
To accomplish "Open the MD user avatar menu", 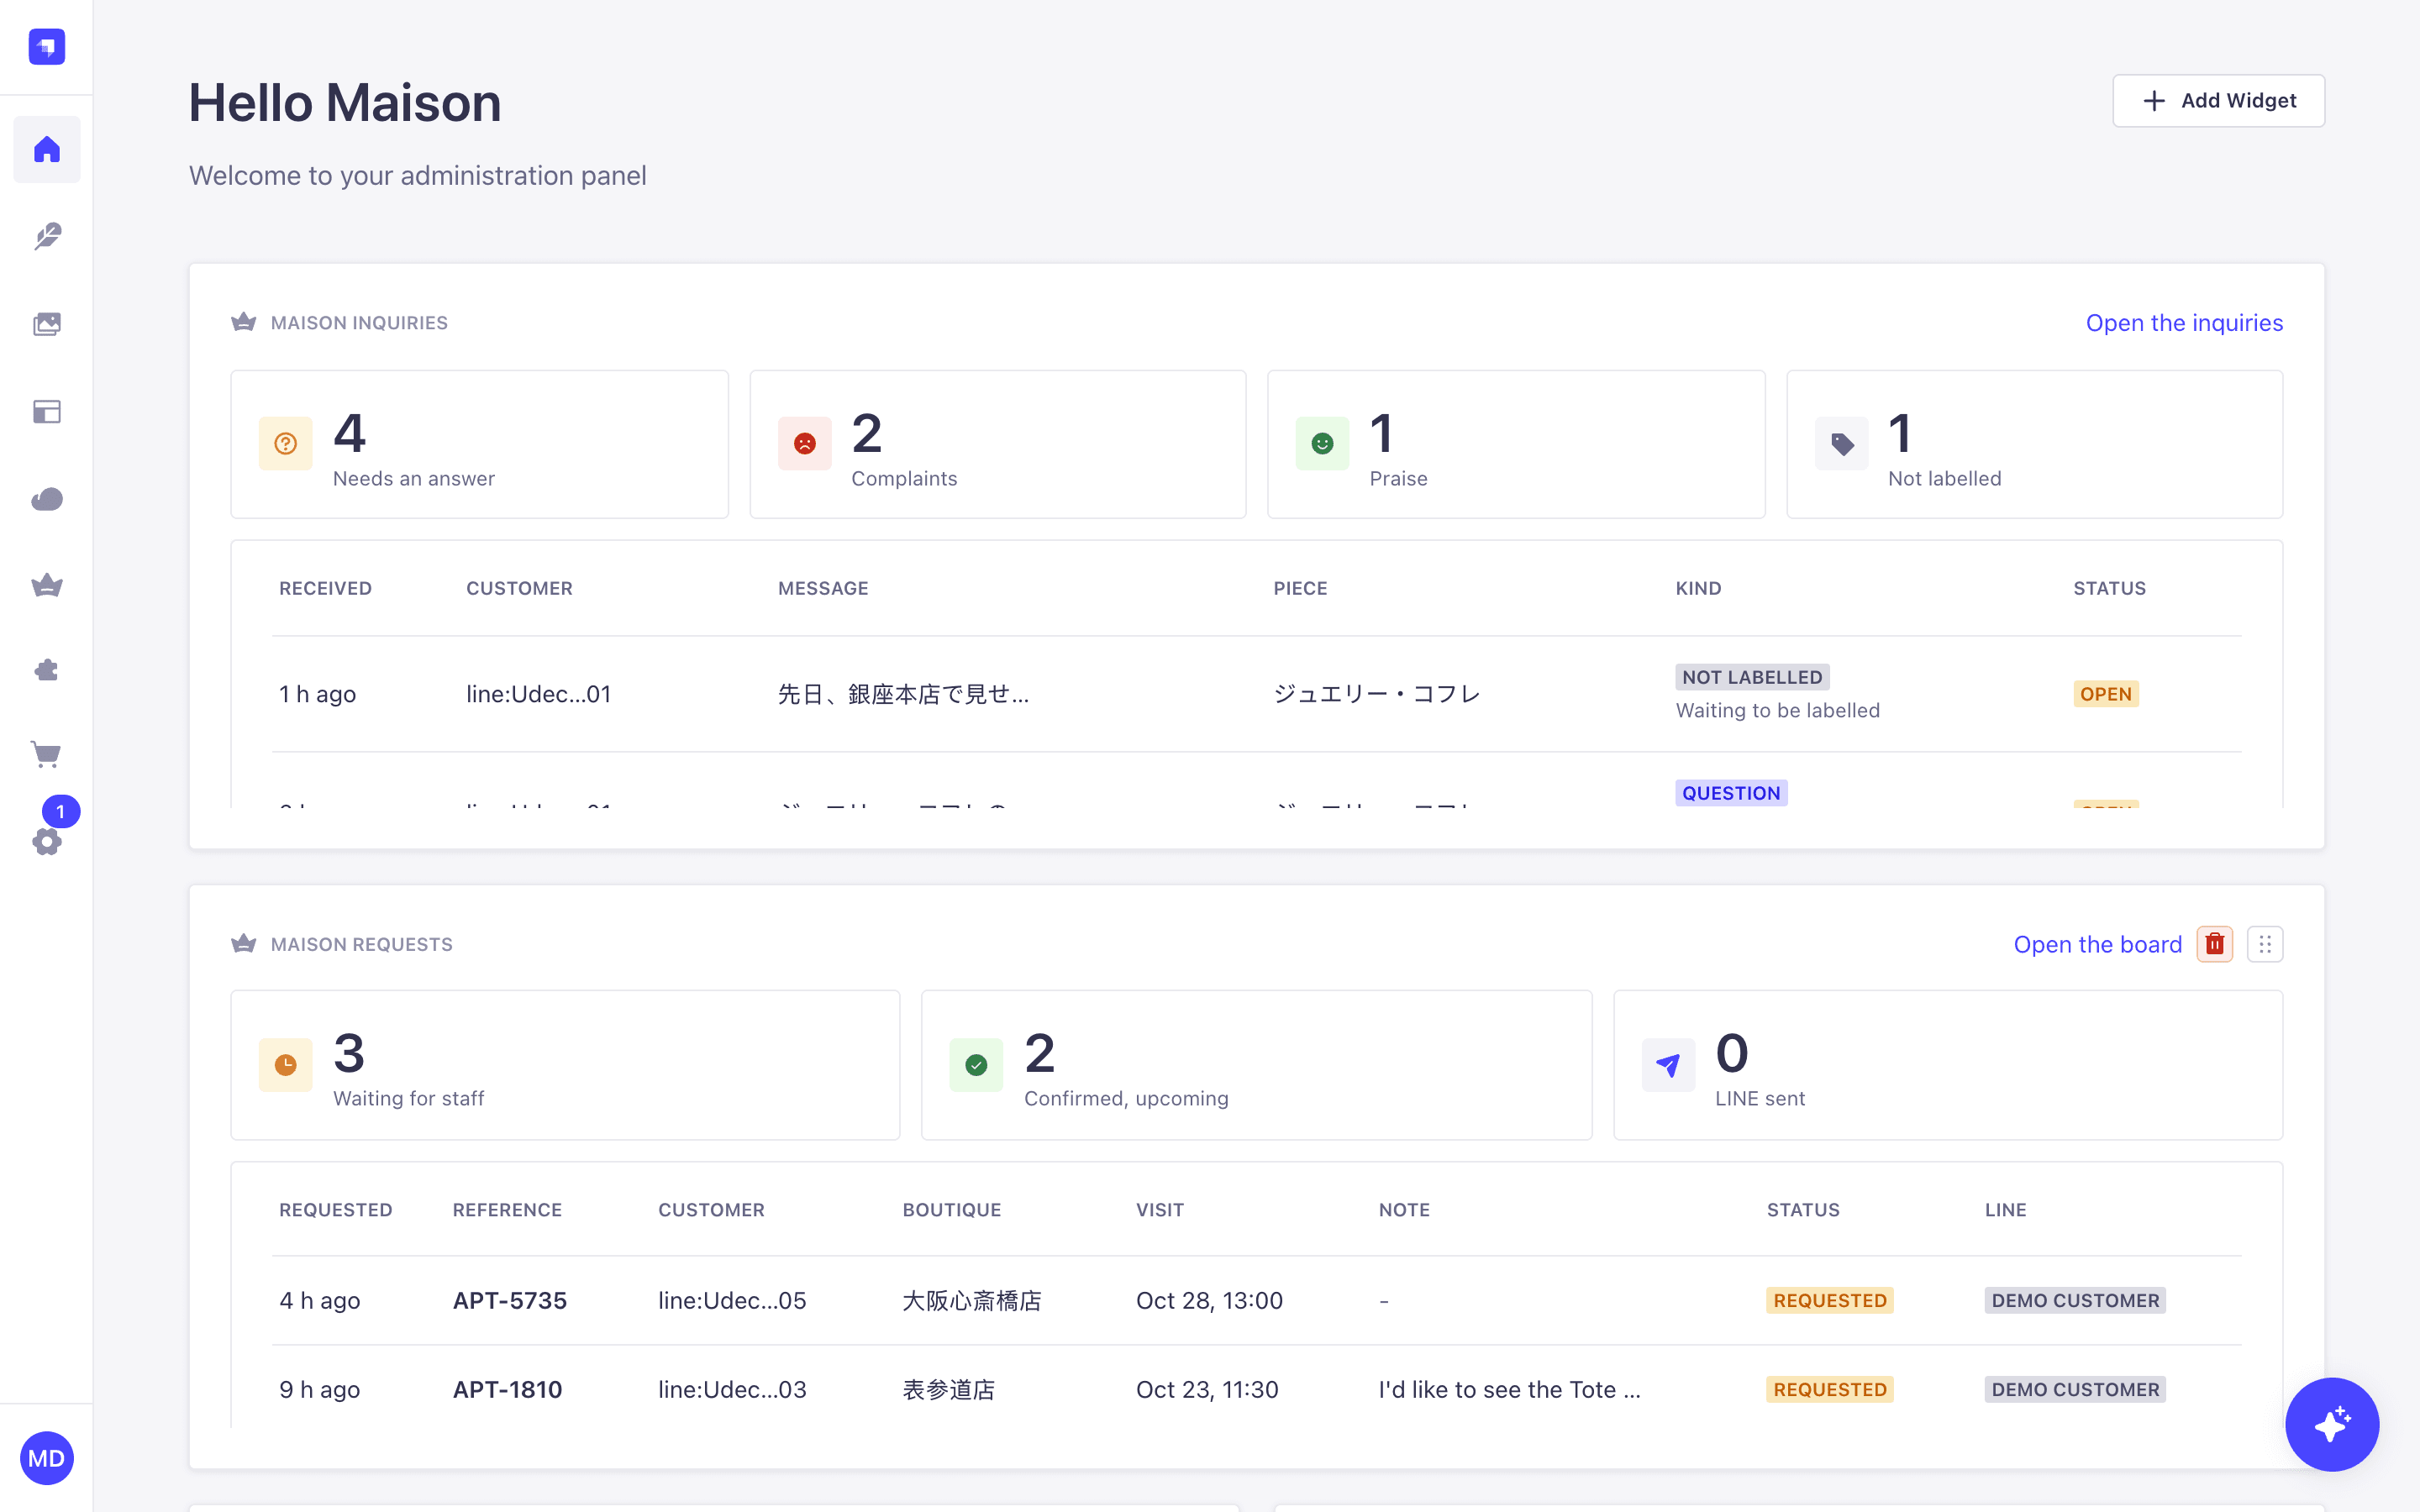I will pyautogui.click(x=46, y=1458).
